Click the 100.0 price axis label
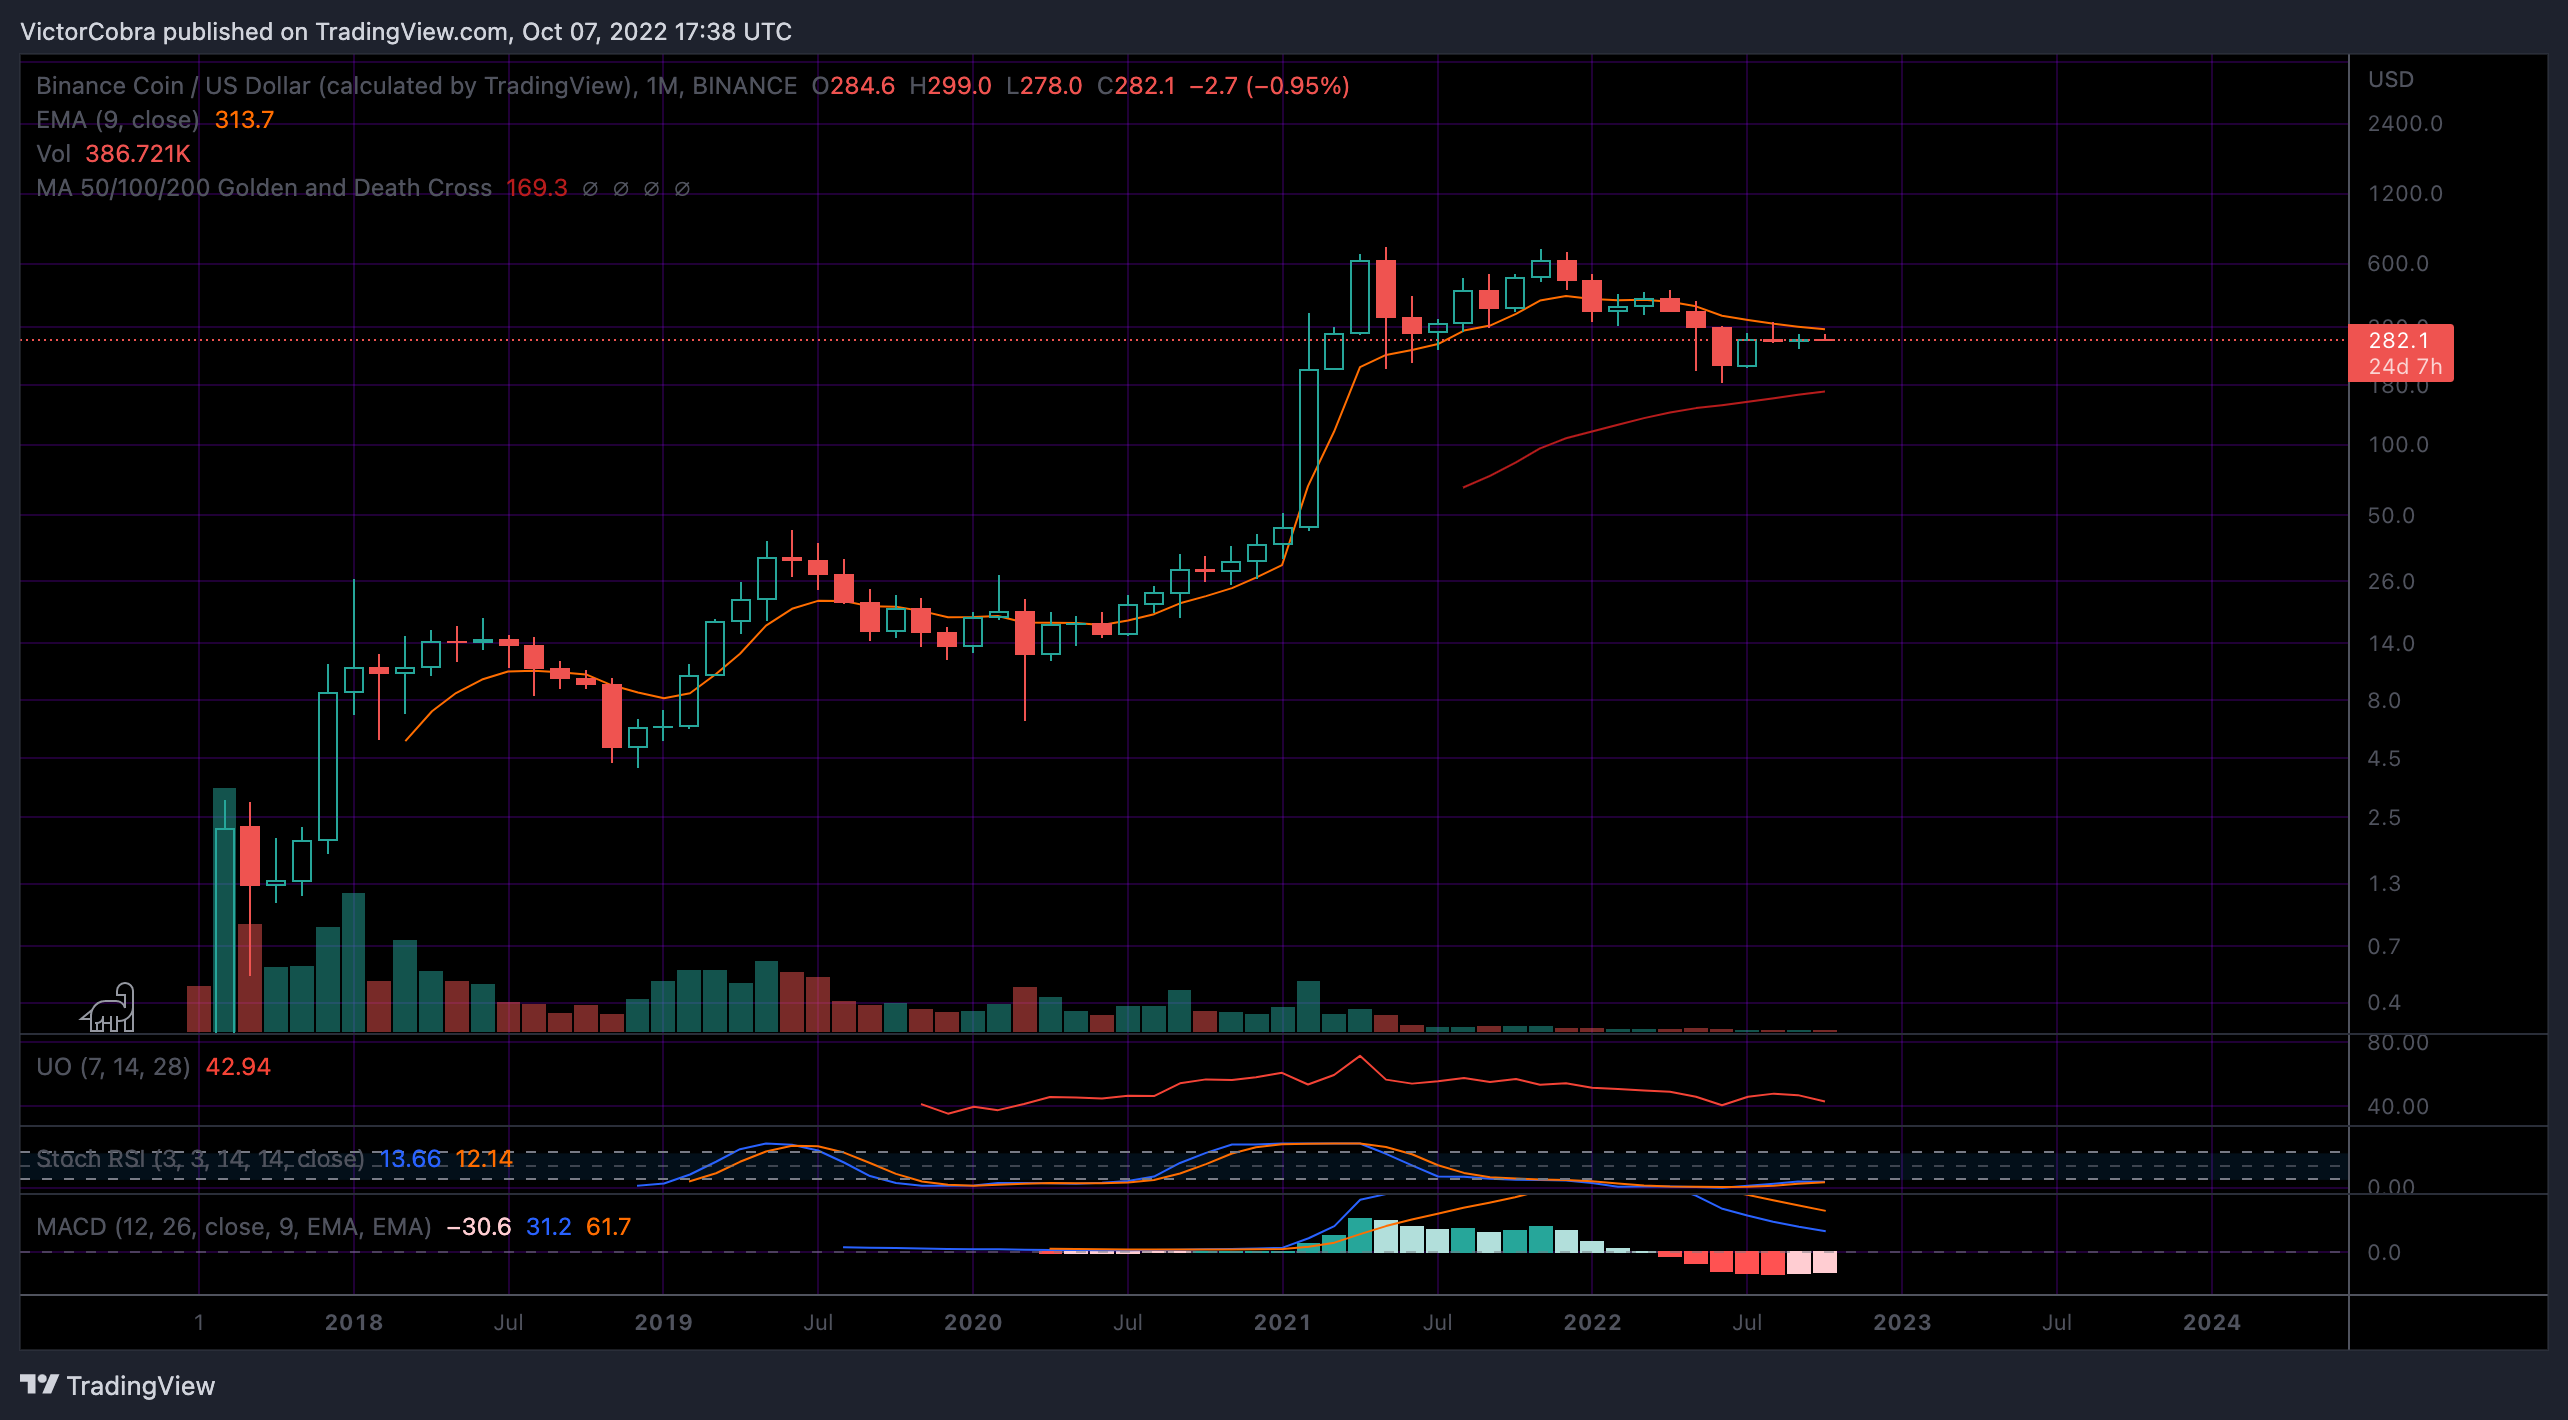The width and height of the screenshot is (2568, 1420). (2398, 444)
